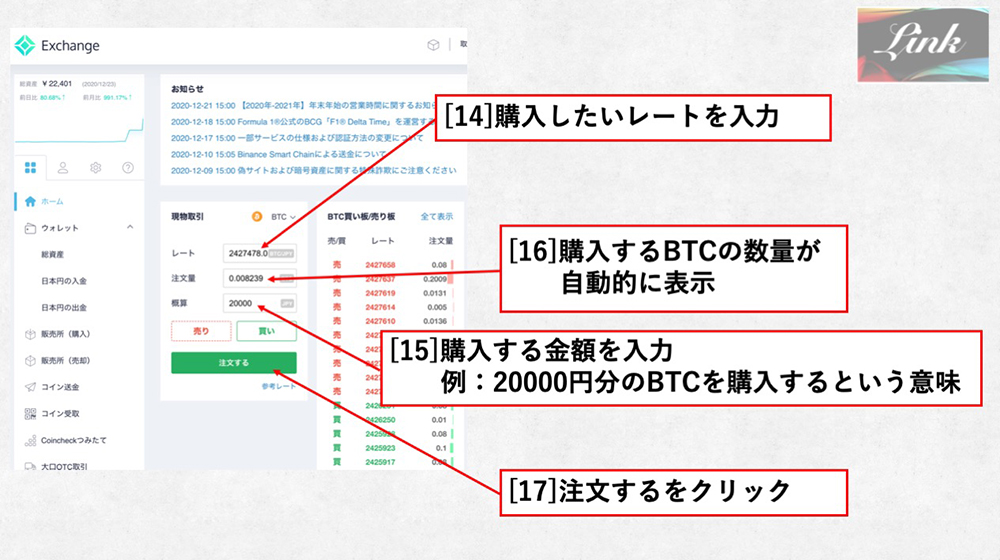The image size is (1000, 560).
Task: Click the Coincheck Exchange logo
Action: pos(57,45)
